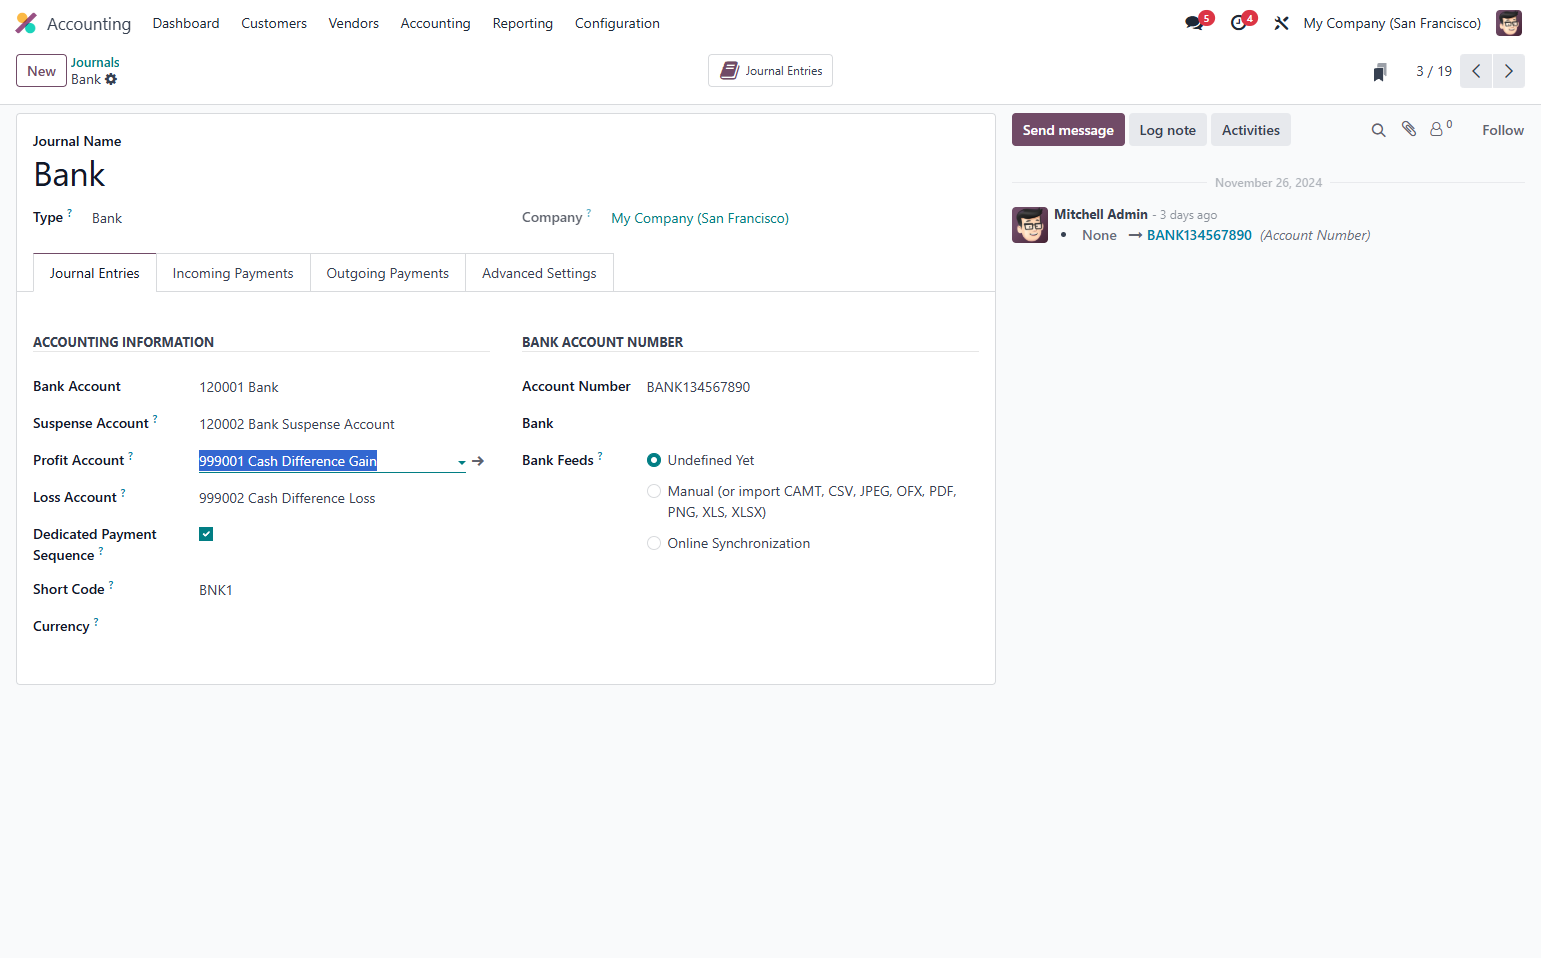Go to the previous record arrow
Screen dimensions: 1541x958
(x=1476, y=71)
